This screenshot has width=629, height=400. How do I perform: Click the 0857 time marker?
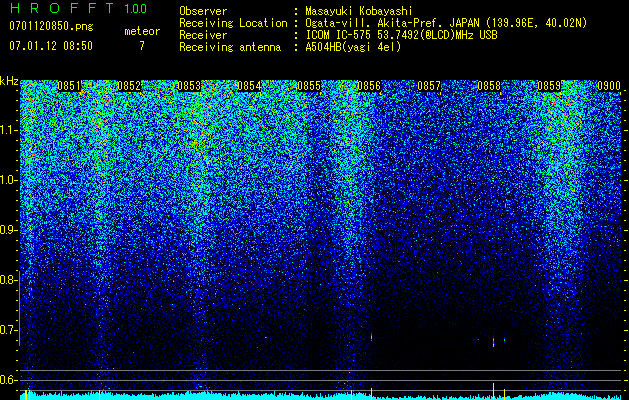[429, 86]
